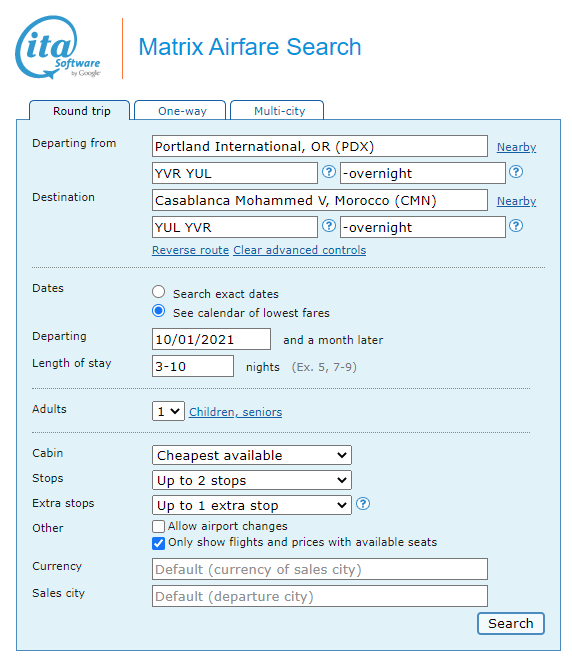The height and width of the screenshot is (665, 572).
Task: Open help icon beside YVR YUL routing field
Action: click(x=329, y=172)
